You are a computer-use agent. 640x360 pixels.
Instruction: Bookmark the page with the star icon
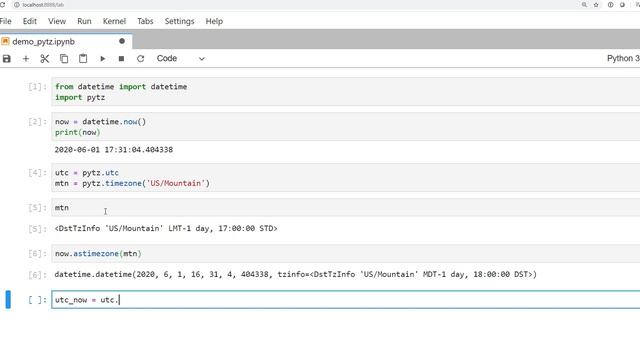(x=596, y=5)
